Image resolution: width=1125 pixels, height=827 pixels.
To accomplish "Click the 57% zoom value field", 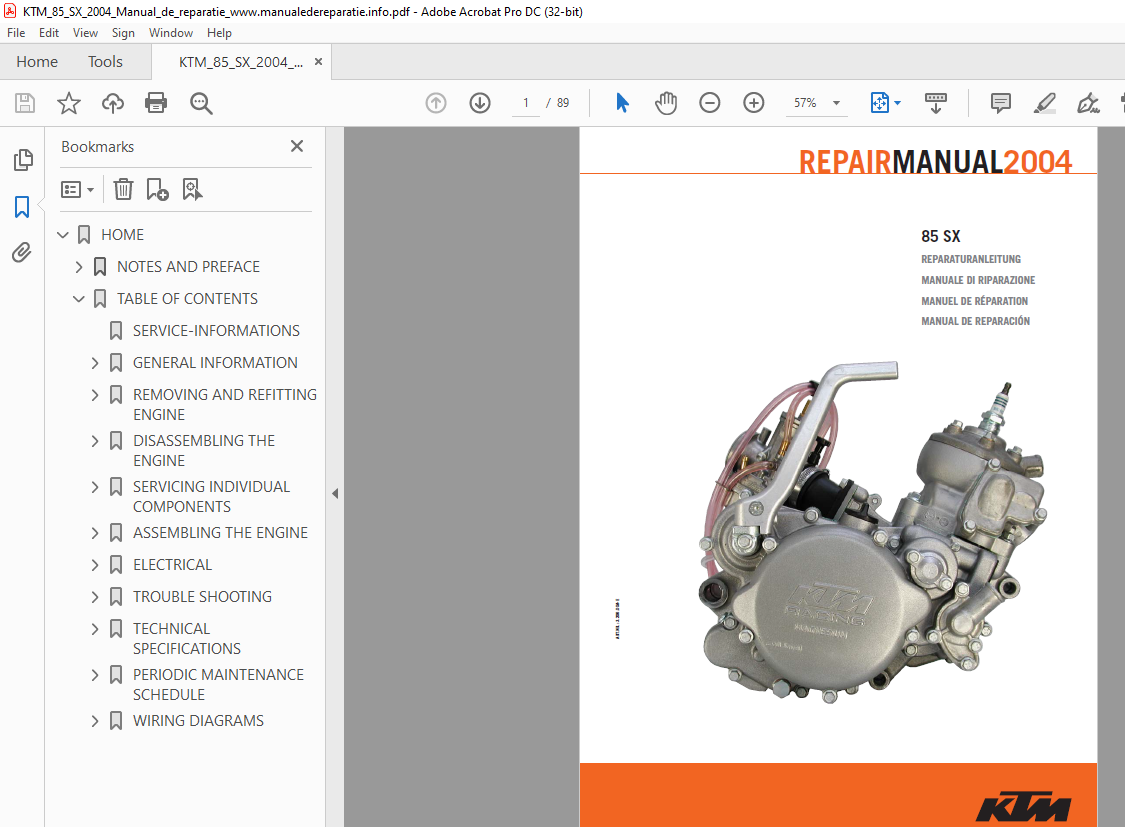I will [805, 103].
